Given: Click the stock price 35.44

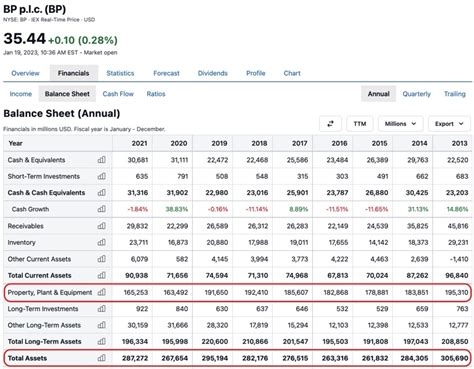Looking at the screenshot, I should tap(24, 39).
